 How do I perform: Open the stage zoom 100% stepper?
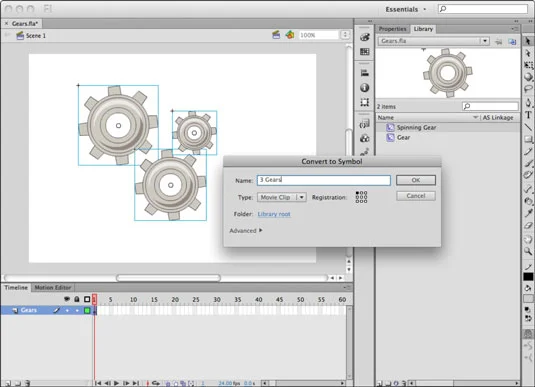click(x=345, y=35)
